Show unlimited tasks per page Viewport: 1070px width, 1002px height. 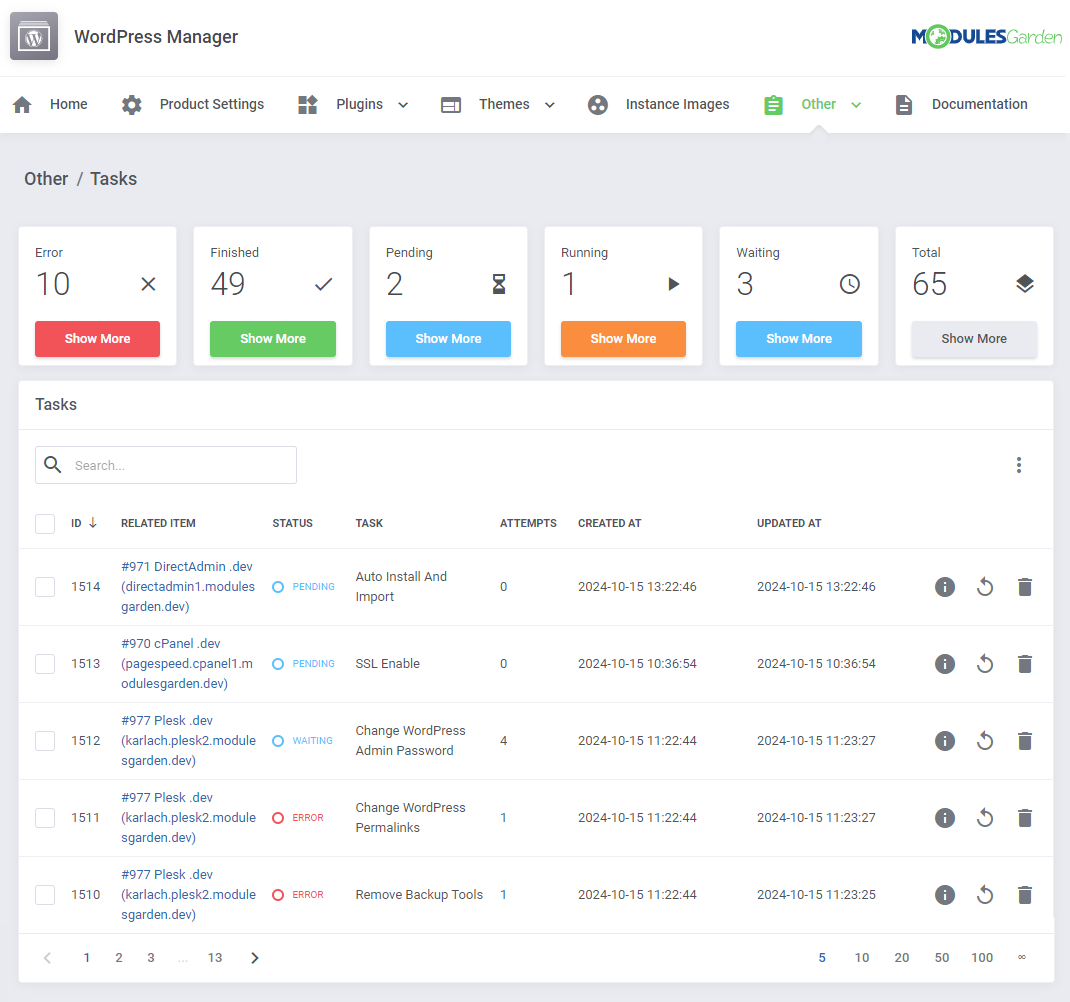click(x=1022, y=958)
